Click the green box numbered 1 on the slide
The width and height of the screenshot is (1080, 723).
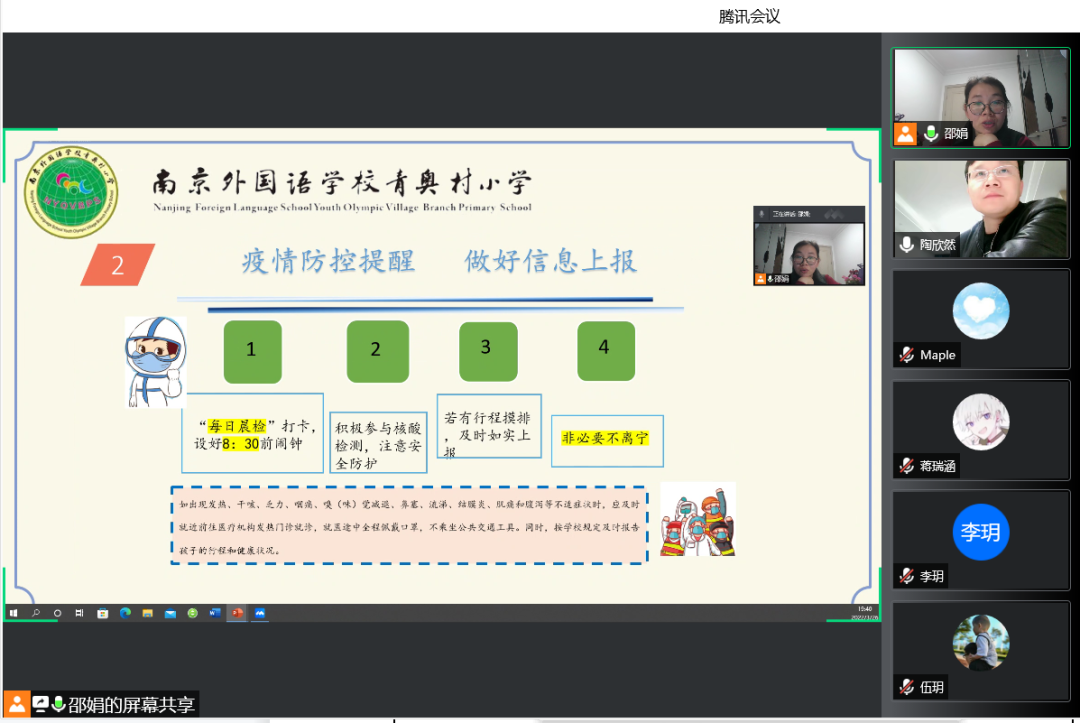coord(251,351)
